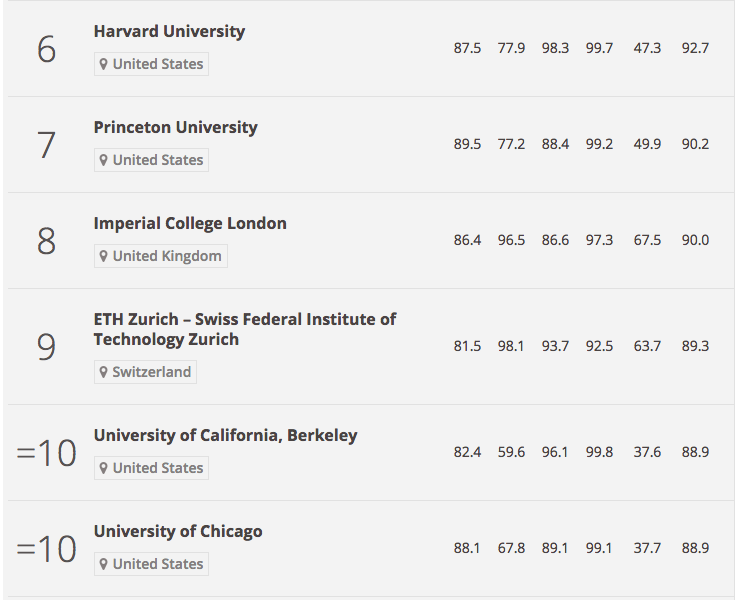Screen dimensions: 740x600
Task: Open the ETH Zurich university page
Action: (244, 330)
